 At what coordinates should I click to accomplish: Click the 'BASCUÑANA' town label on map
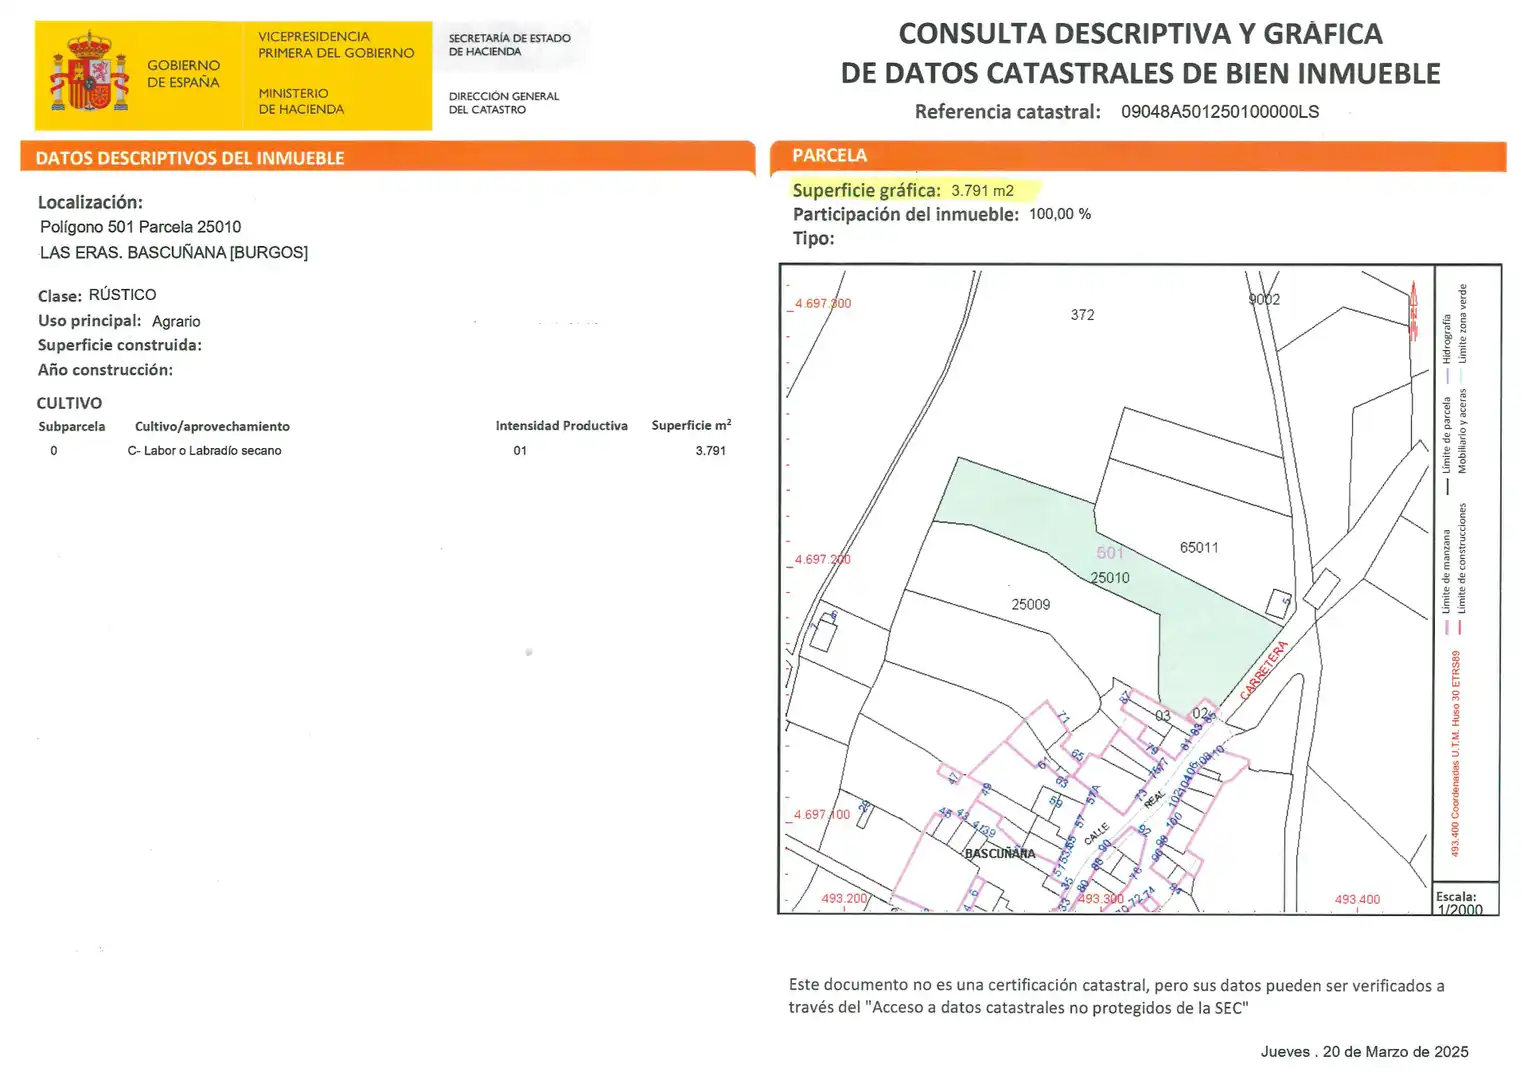(1000, 853)
